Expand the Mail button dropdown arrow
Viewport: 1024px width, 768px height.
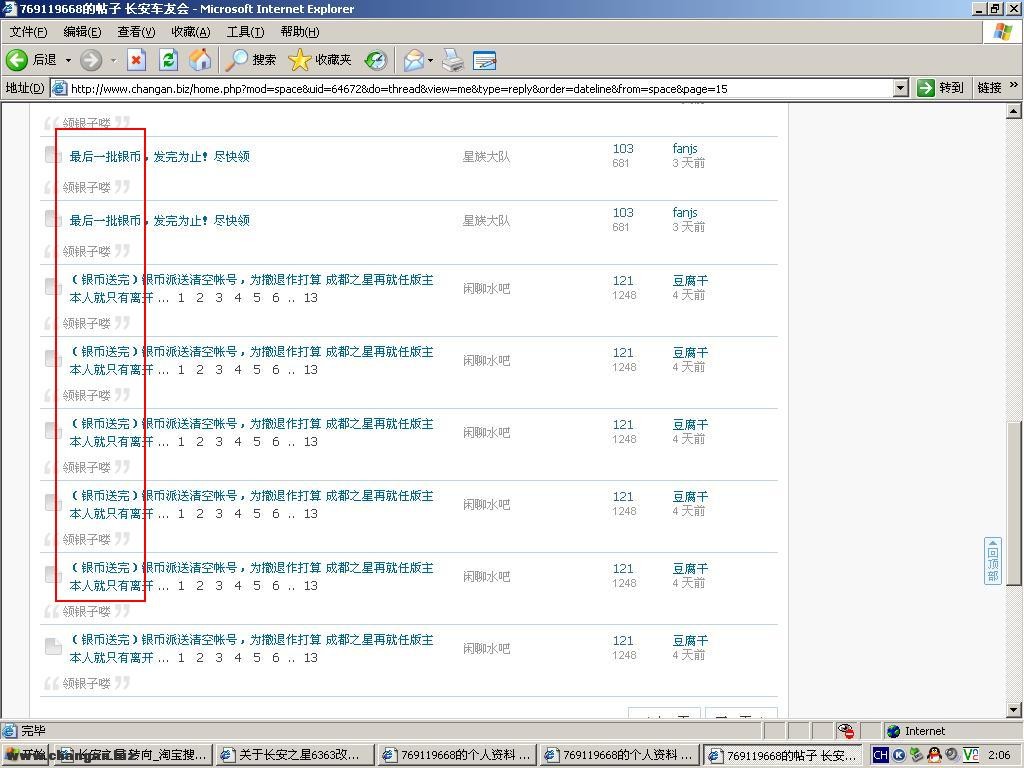pos(430,60)
